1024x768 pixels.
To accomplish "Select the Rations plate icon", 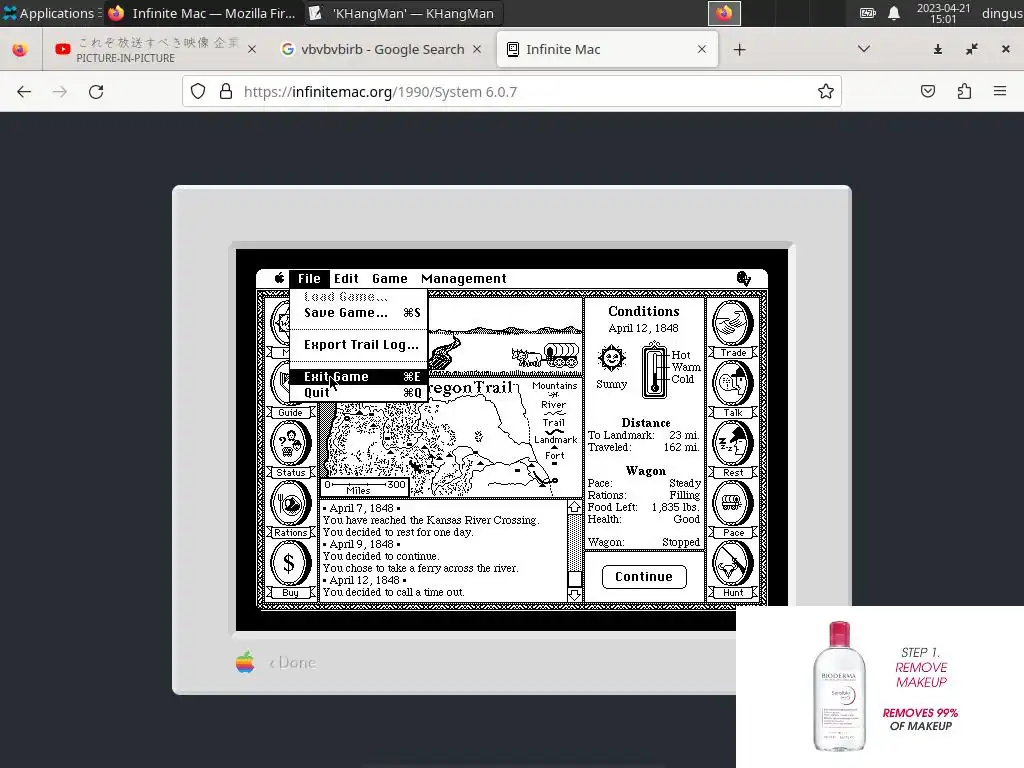I will pyautogui.click(x=291, y=504).
